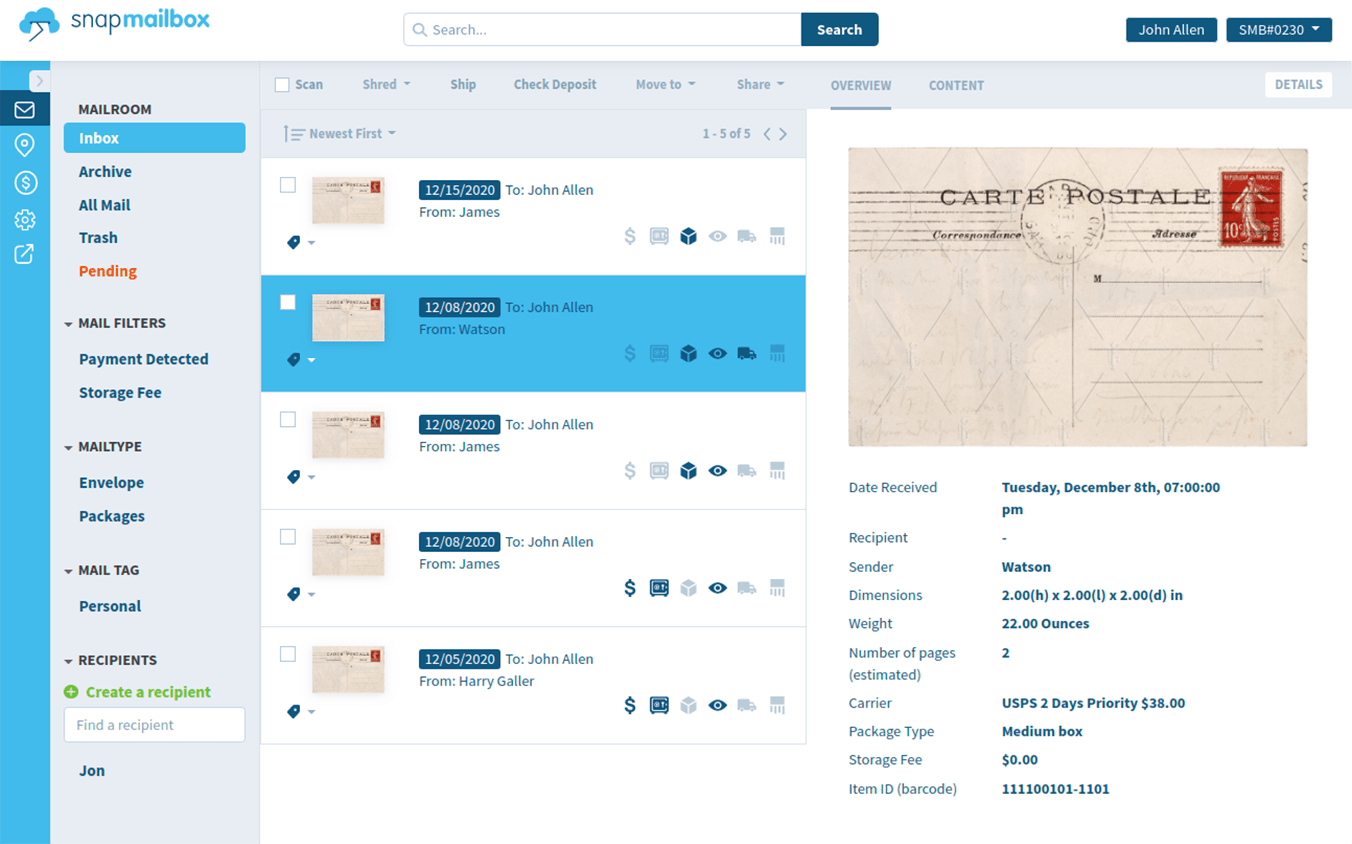Click the check deposit icon on 12/15/2020 mail

tap(659, 237)
